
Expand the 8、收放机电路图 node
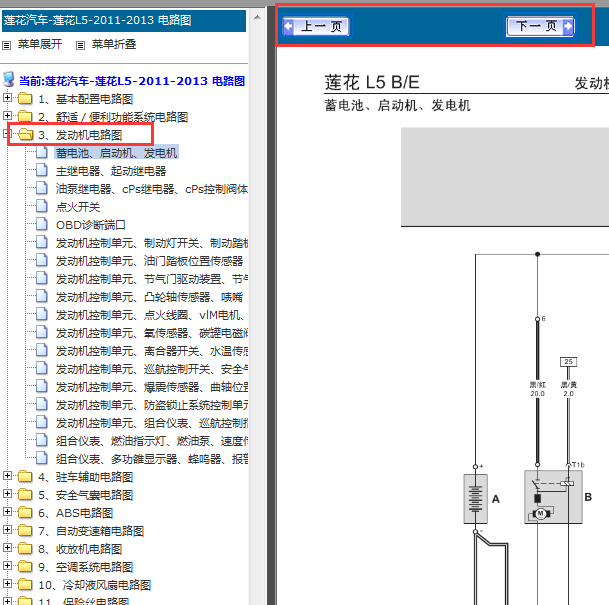click(x=7, y=547)
